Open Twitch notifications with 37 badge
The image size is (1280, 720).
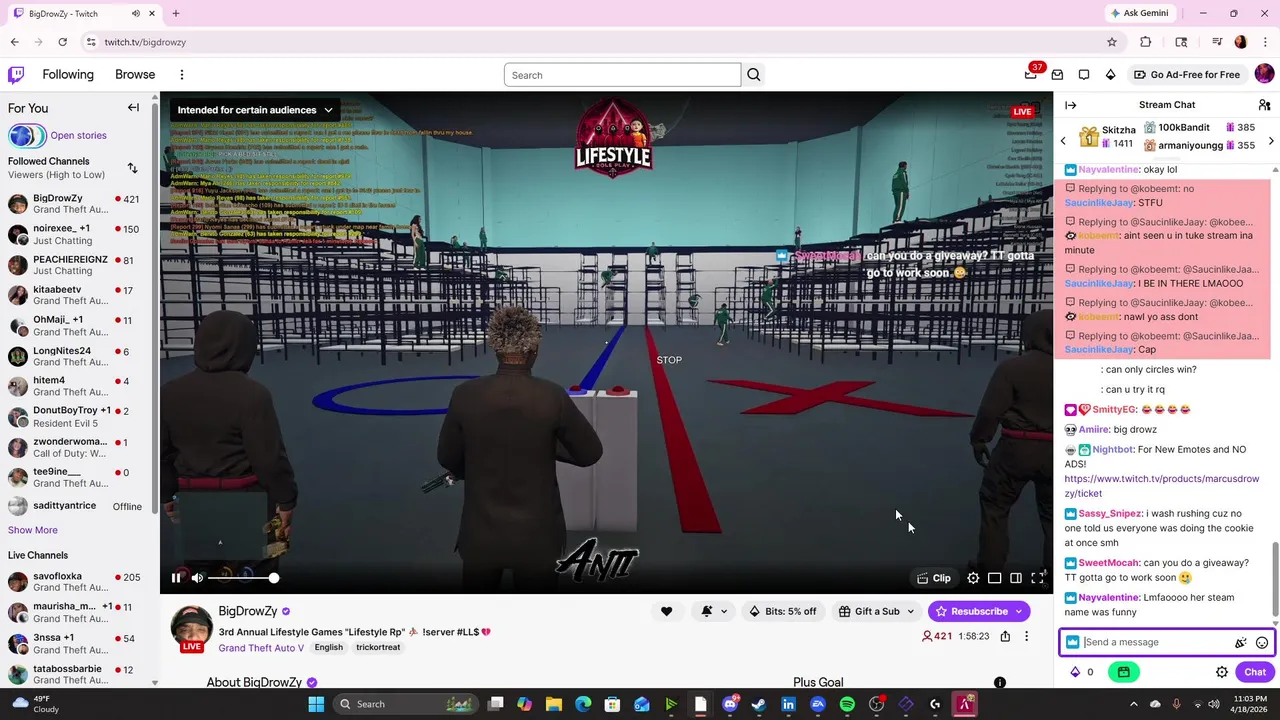[x=1031, y=75]
